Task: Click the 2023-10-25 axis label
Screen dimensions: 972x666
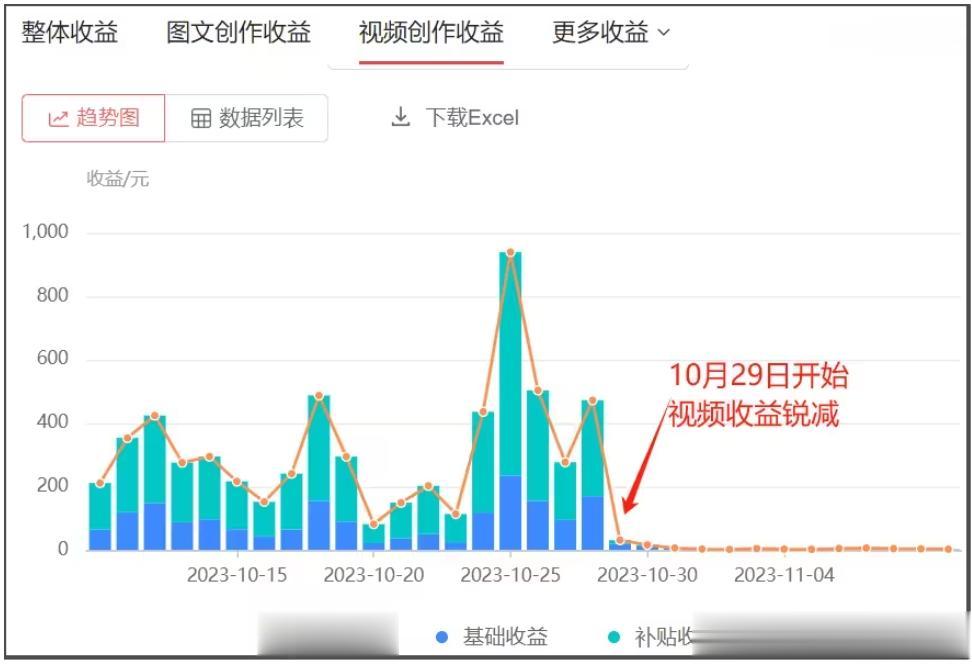Action: 510,575
